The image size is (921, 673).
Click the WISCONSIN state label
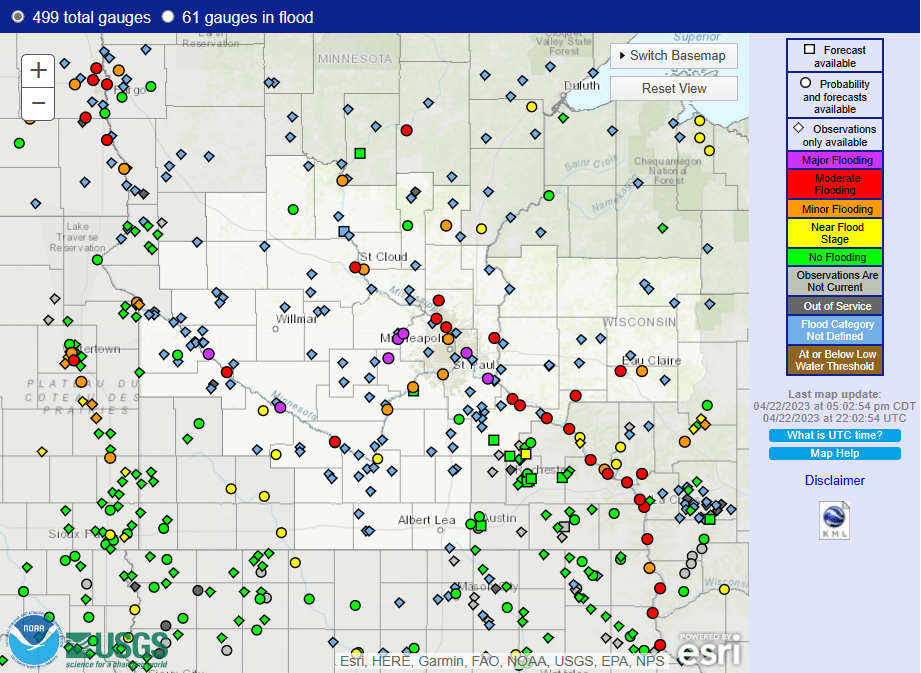point(639,322)
